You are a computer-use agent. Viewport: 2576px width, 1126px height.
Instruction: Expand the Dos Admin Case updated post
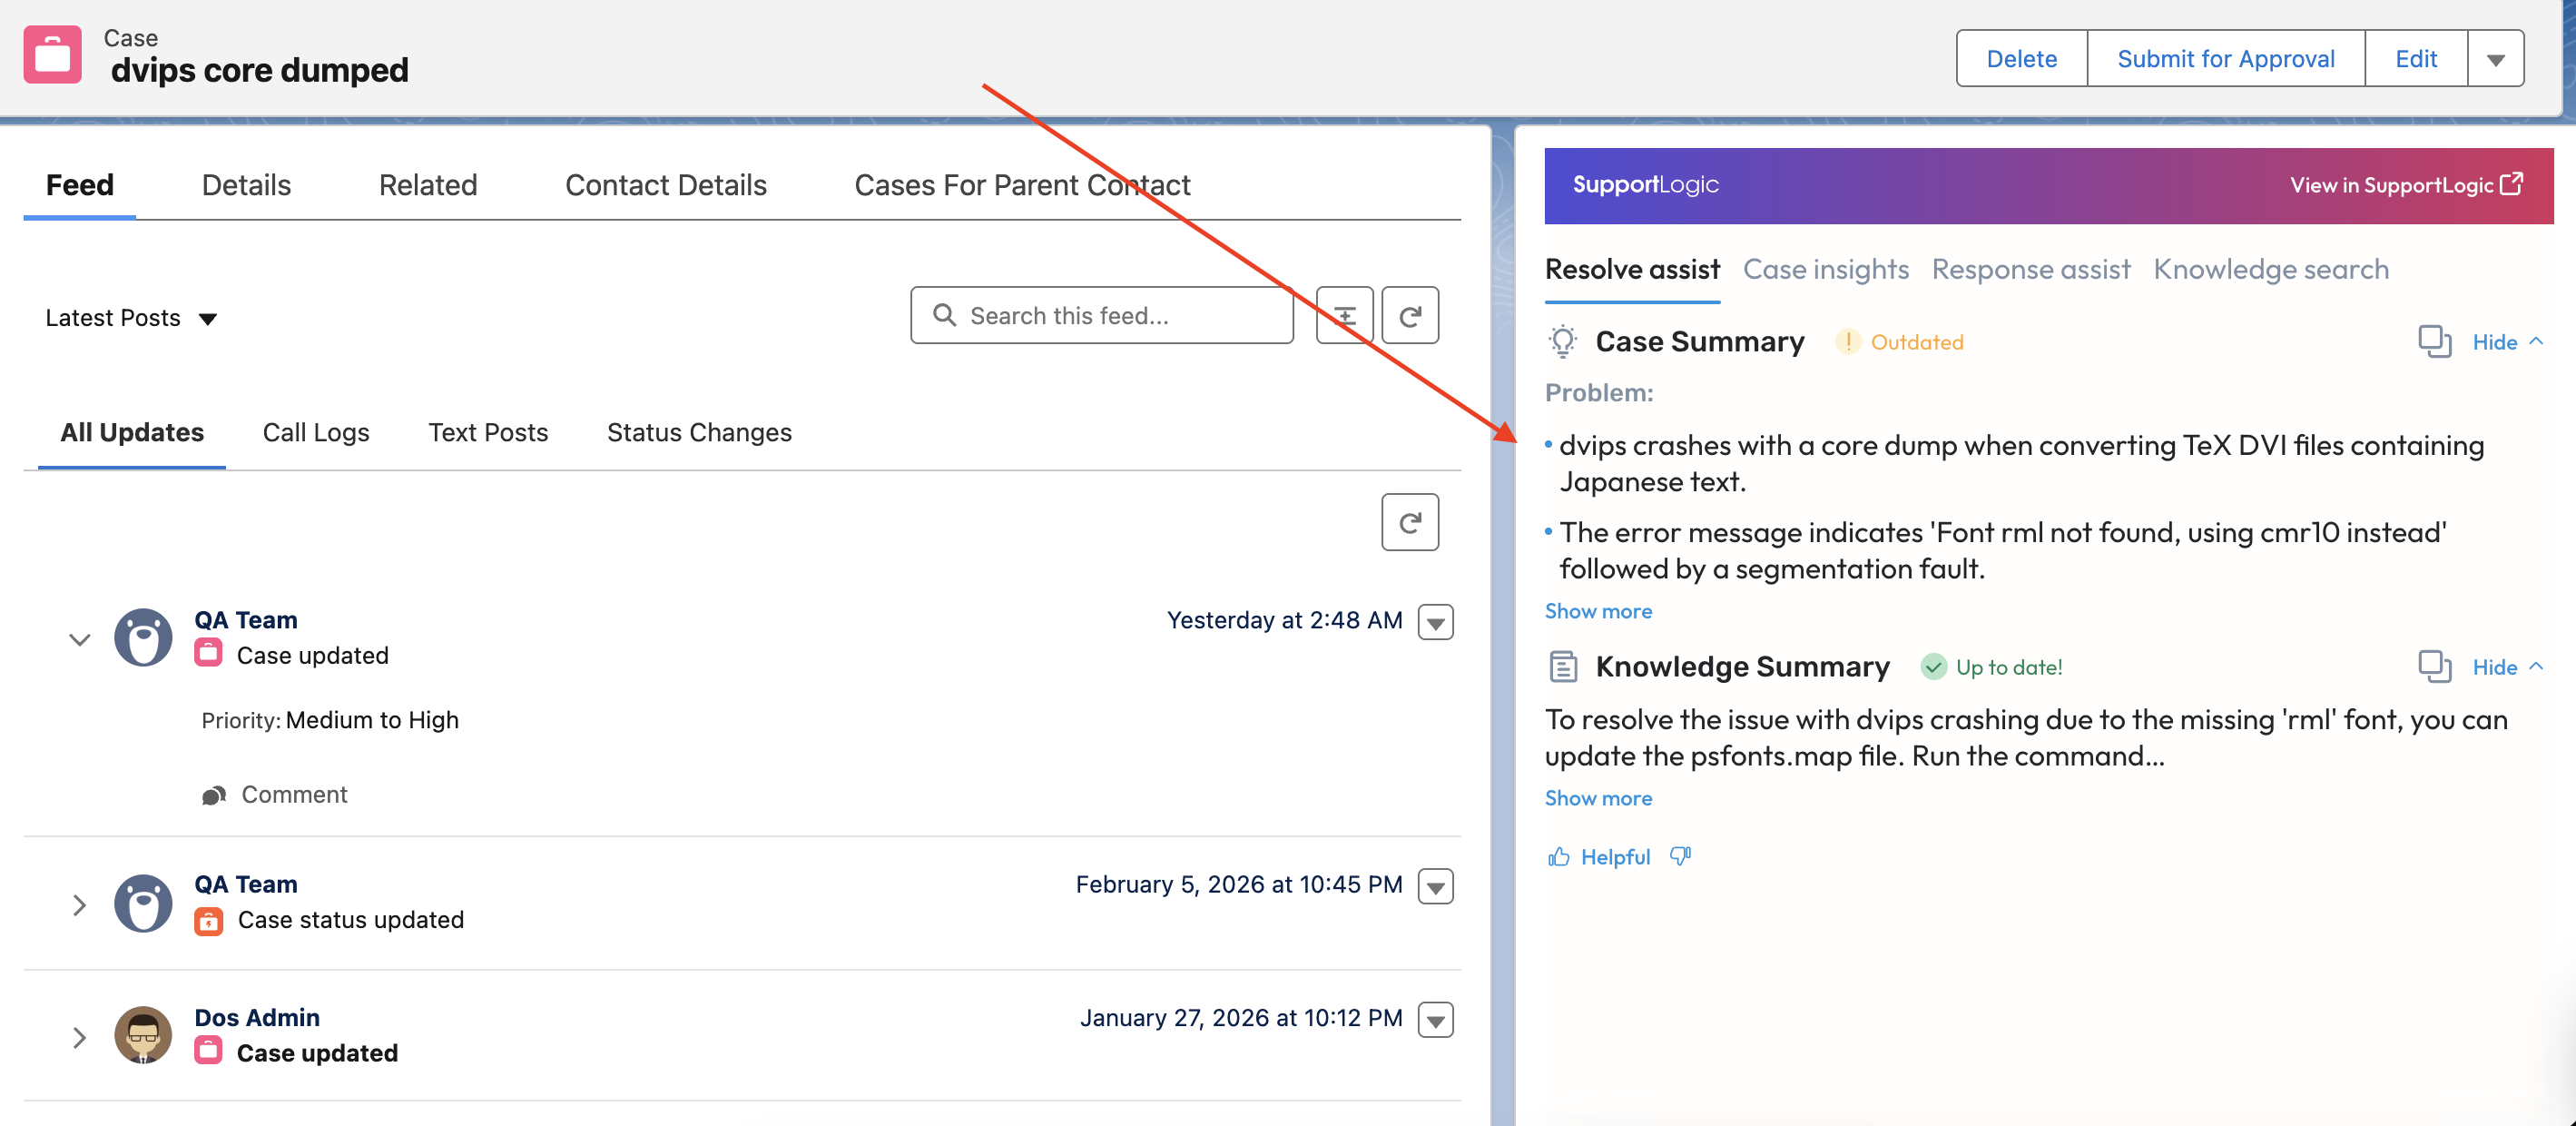tap(79, 1037)
